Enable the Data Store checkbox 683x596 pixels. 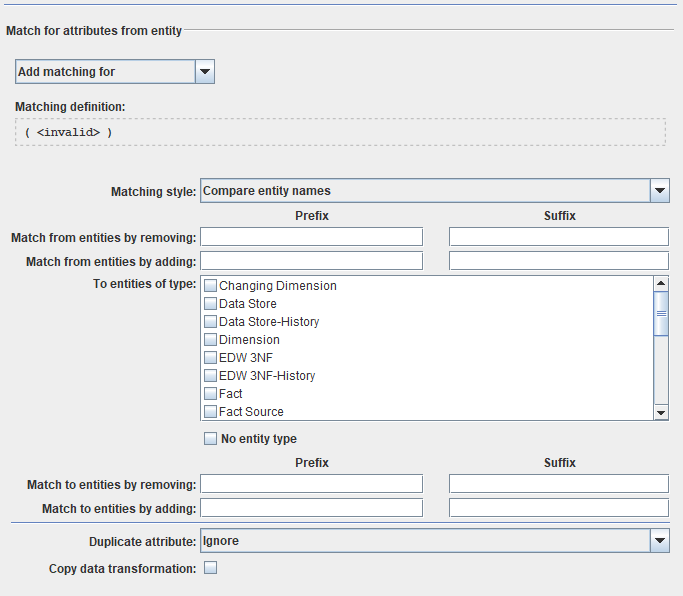pos(211,304)
